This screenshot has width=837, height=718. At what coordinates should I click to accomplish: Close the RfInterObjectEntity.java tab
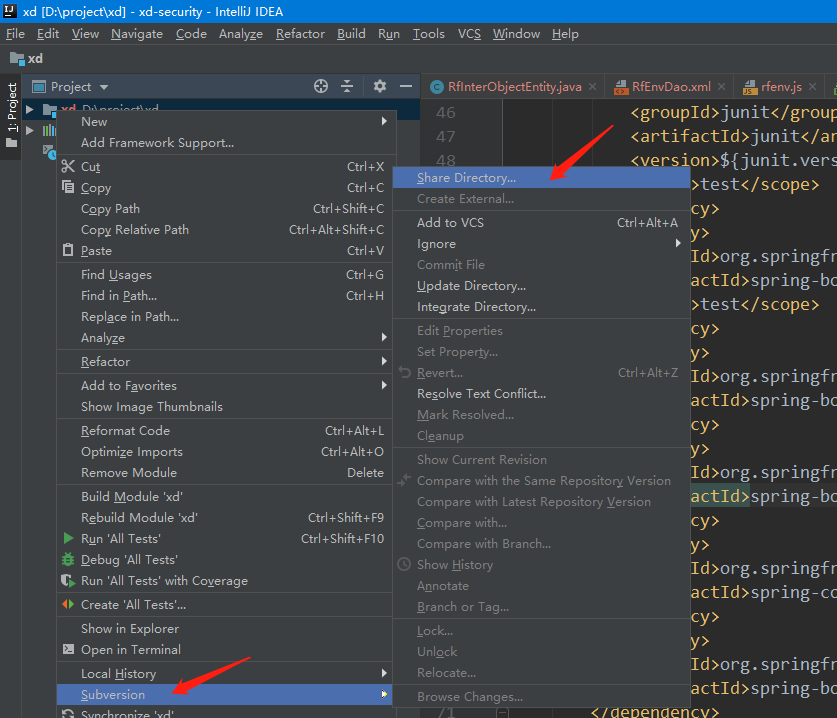coord(593,86)
